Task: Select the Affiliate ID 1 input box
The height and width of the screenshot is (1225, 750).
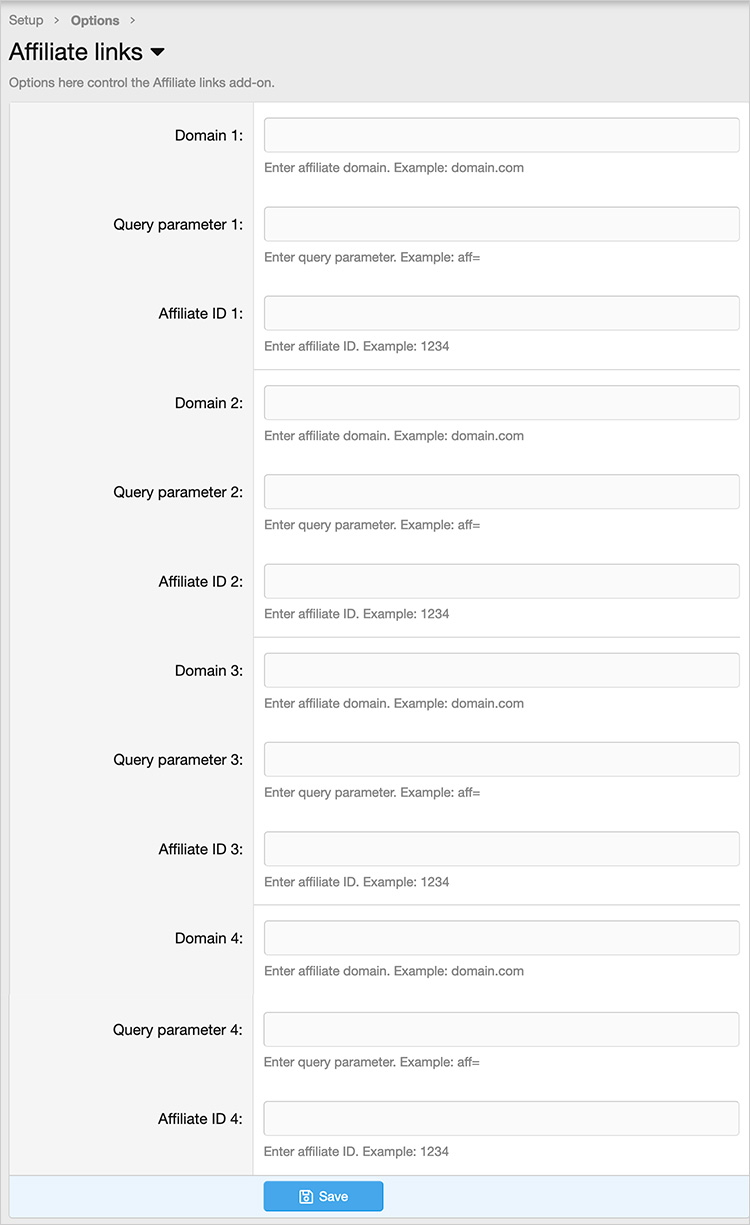Action: click(x=501, y=313)
